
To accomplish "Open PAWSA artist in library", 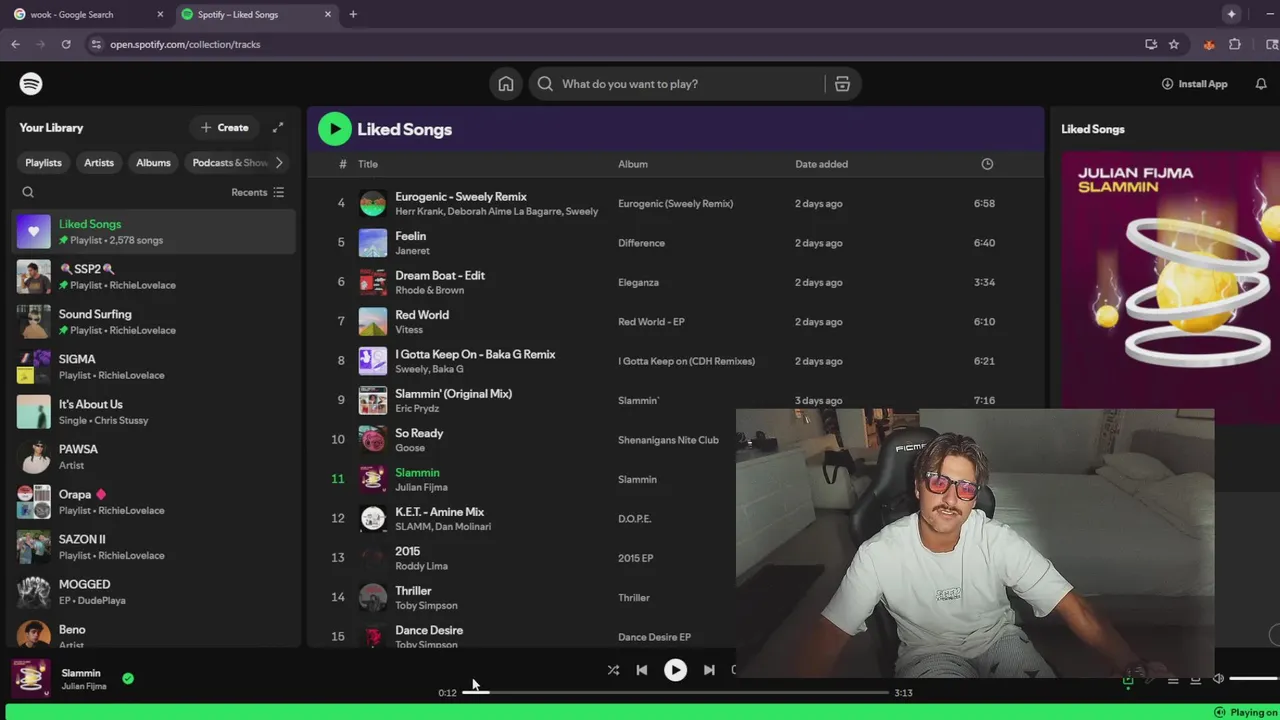I will 155,457.
